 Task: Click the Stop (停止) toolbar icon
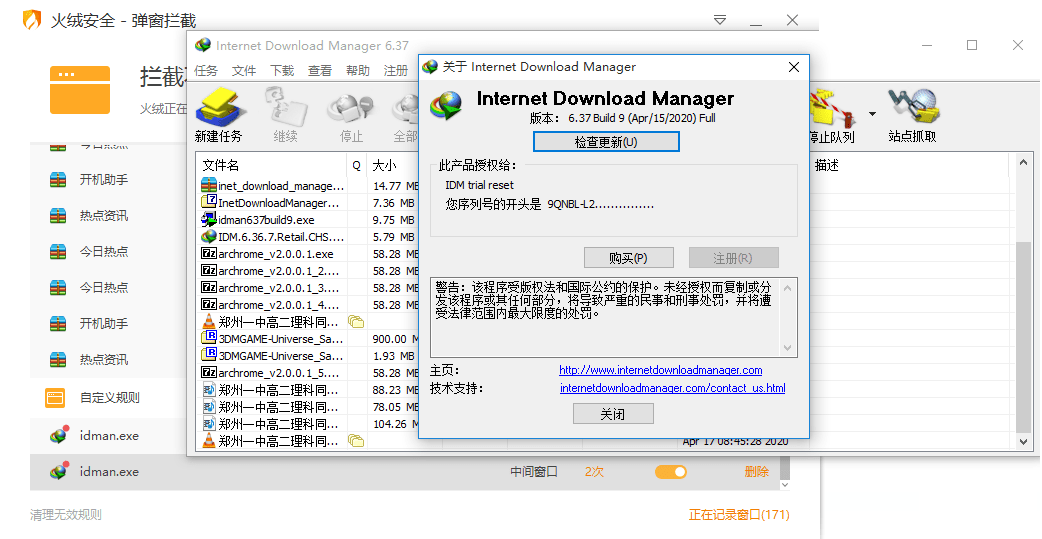350,116
